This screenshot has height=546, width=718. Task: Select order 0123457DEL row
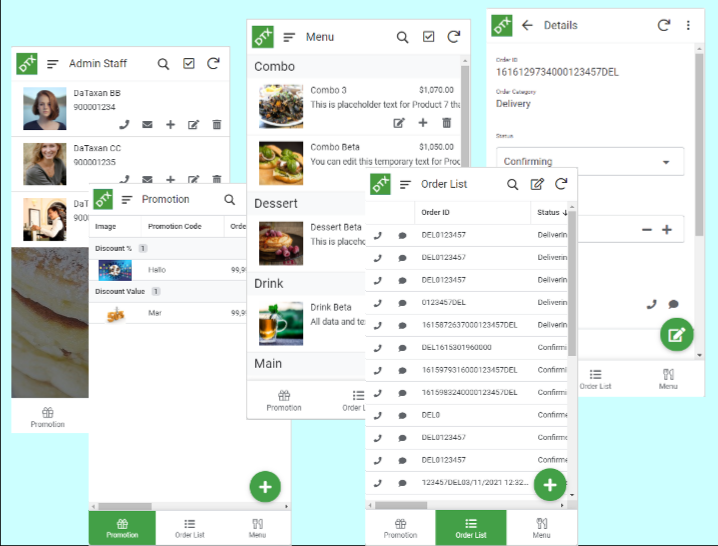[467, 302]
